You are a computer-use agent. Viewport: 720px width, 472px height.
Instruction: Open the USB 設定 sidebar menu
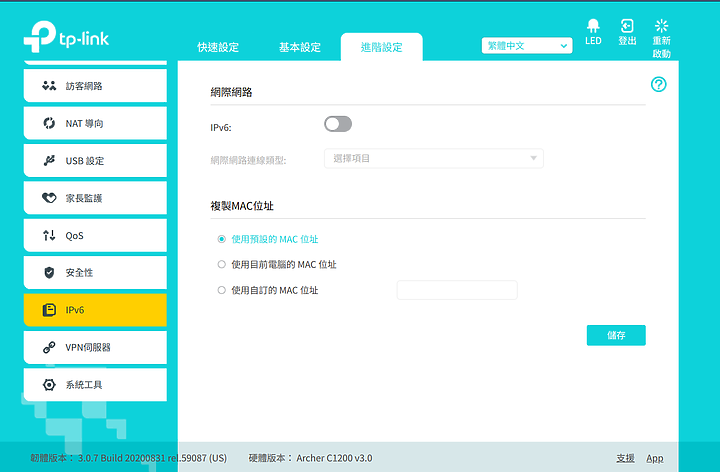pos(95,160)
